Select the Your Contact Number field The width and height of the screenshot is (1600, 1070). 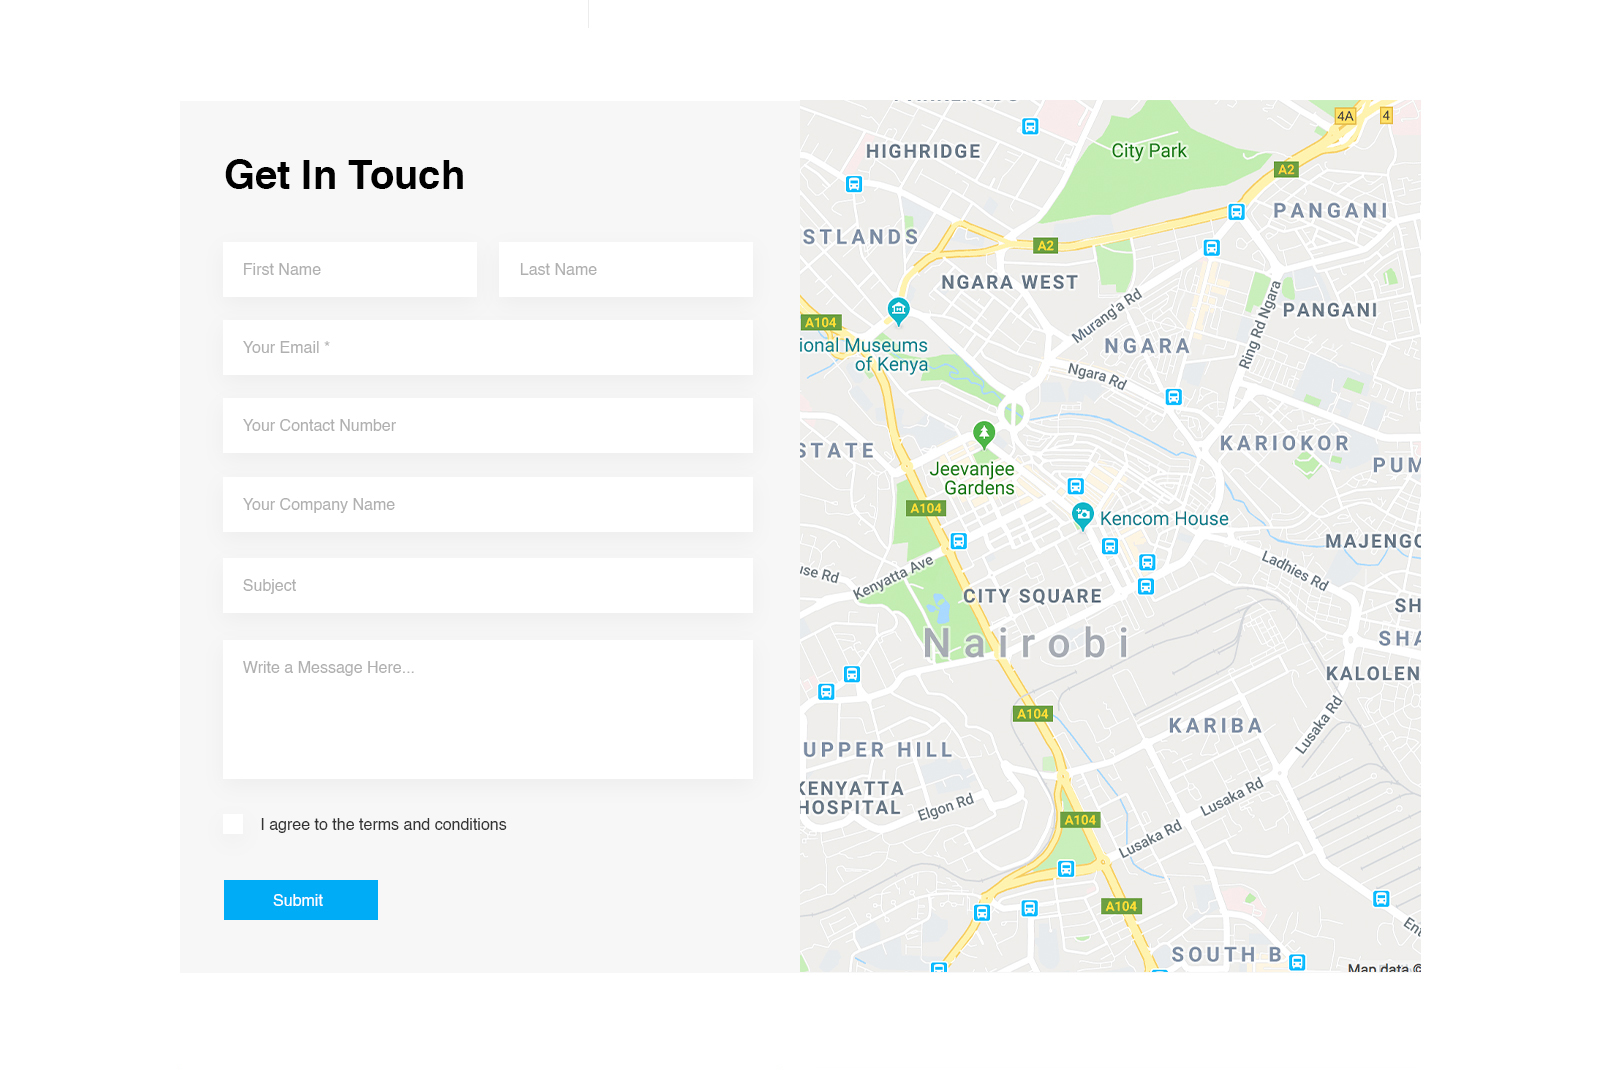[488, 425]
